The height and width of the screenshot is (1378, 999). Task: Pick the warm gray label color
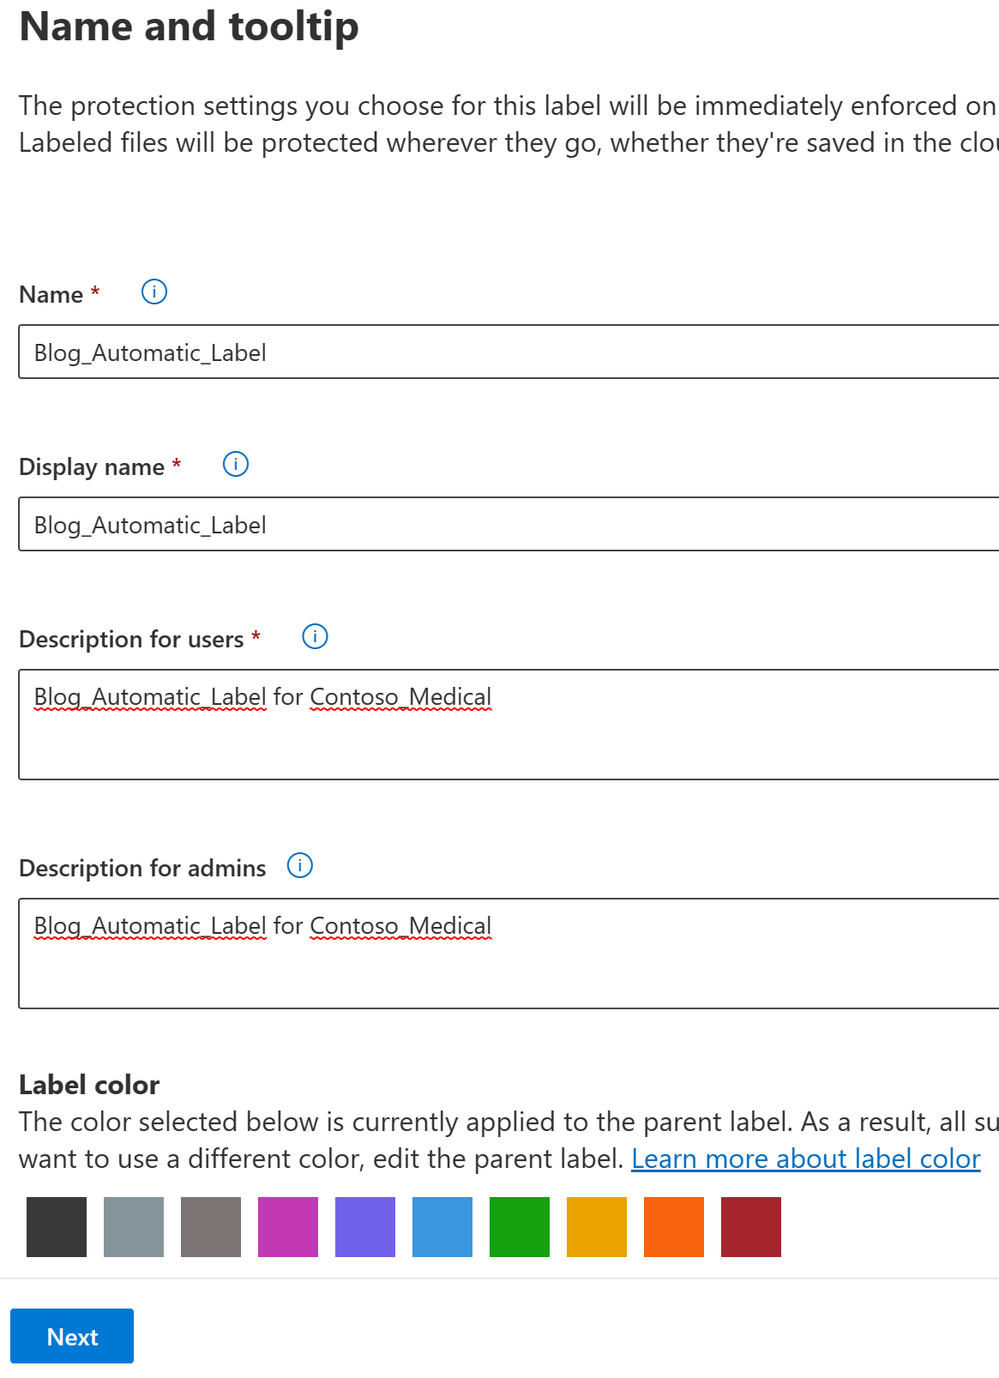pos(211,1227)
